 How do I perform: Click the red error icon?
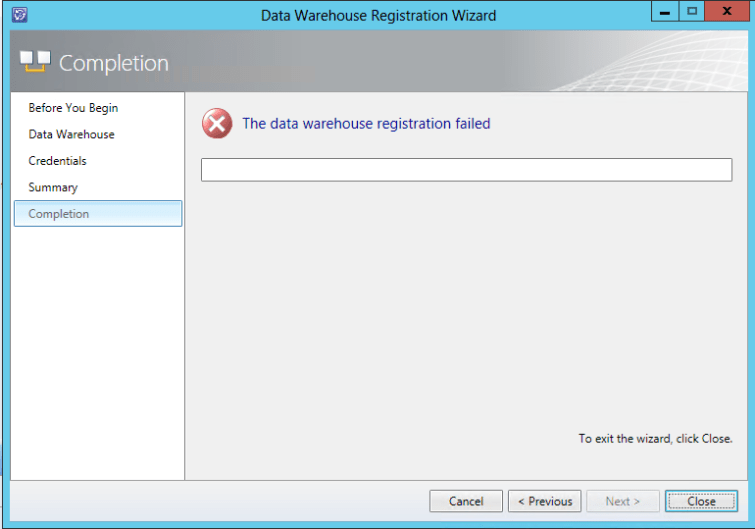[x=217, y=124]
